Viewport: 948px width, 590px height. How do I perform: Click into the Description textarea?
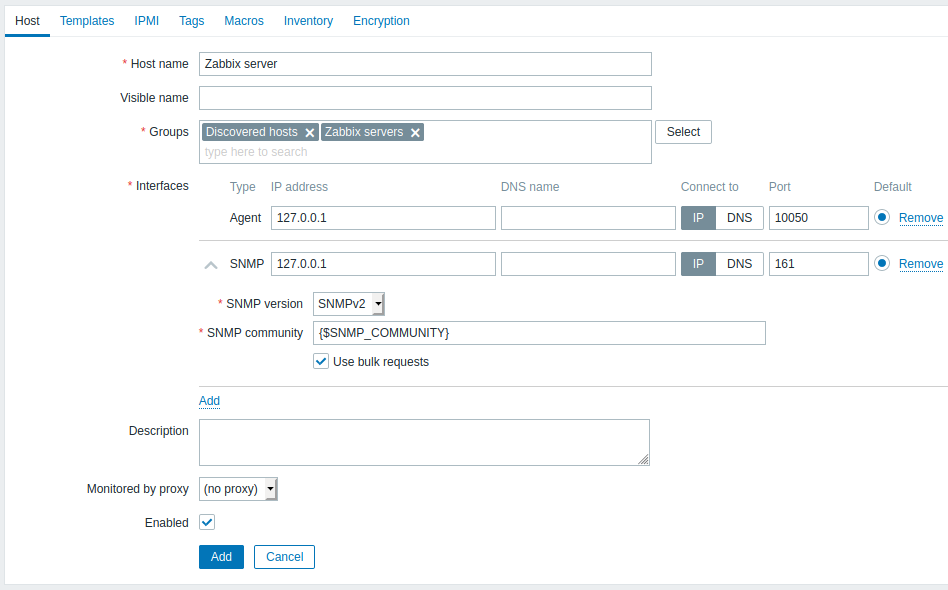coord(424,442)
